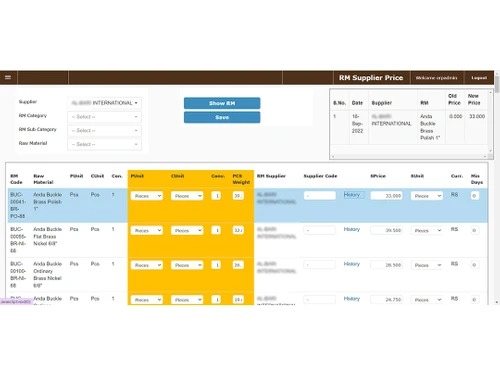Click the SPrice column header
500x375 pixels.
[x=378, y=176]
